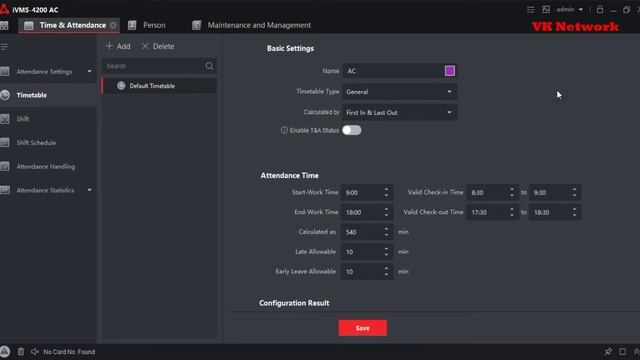The width and height of the screenshot is (640, 360).
Task: Click Early Leave Allowable stepper arrows
Action: point(386,271)
